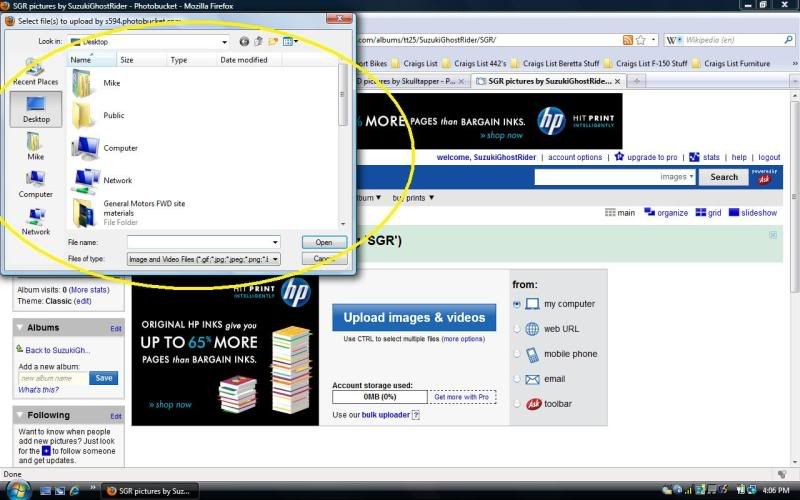Screen dimensions: 800x500
Task: Open Craigs List Beretta Stuff bookmark
Action: pos(555,64)
